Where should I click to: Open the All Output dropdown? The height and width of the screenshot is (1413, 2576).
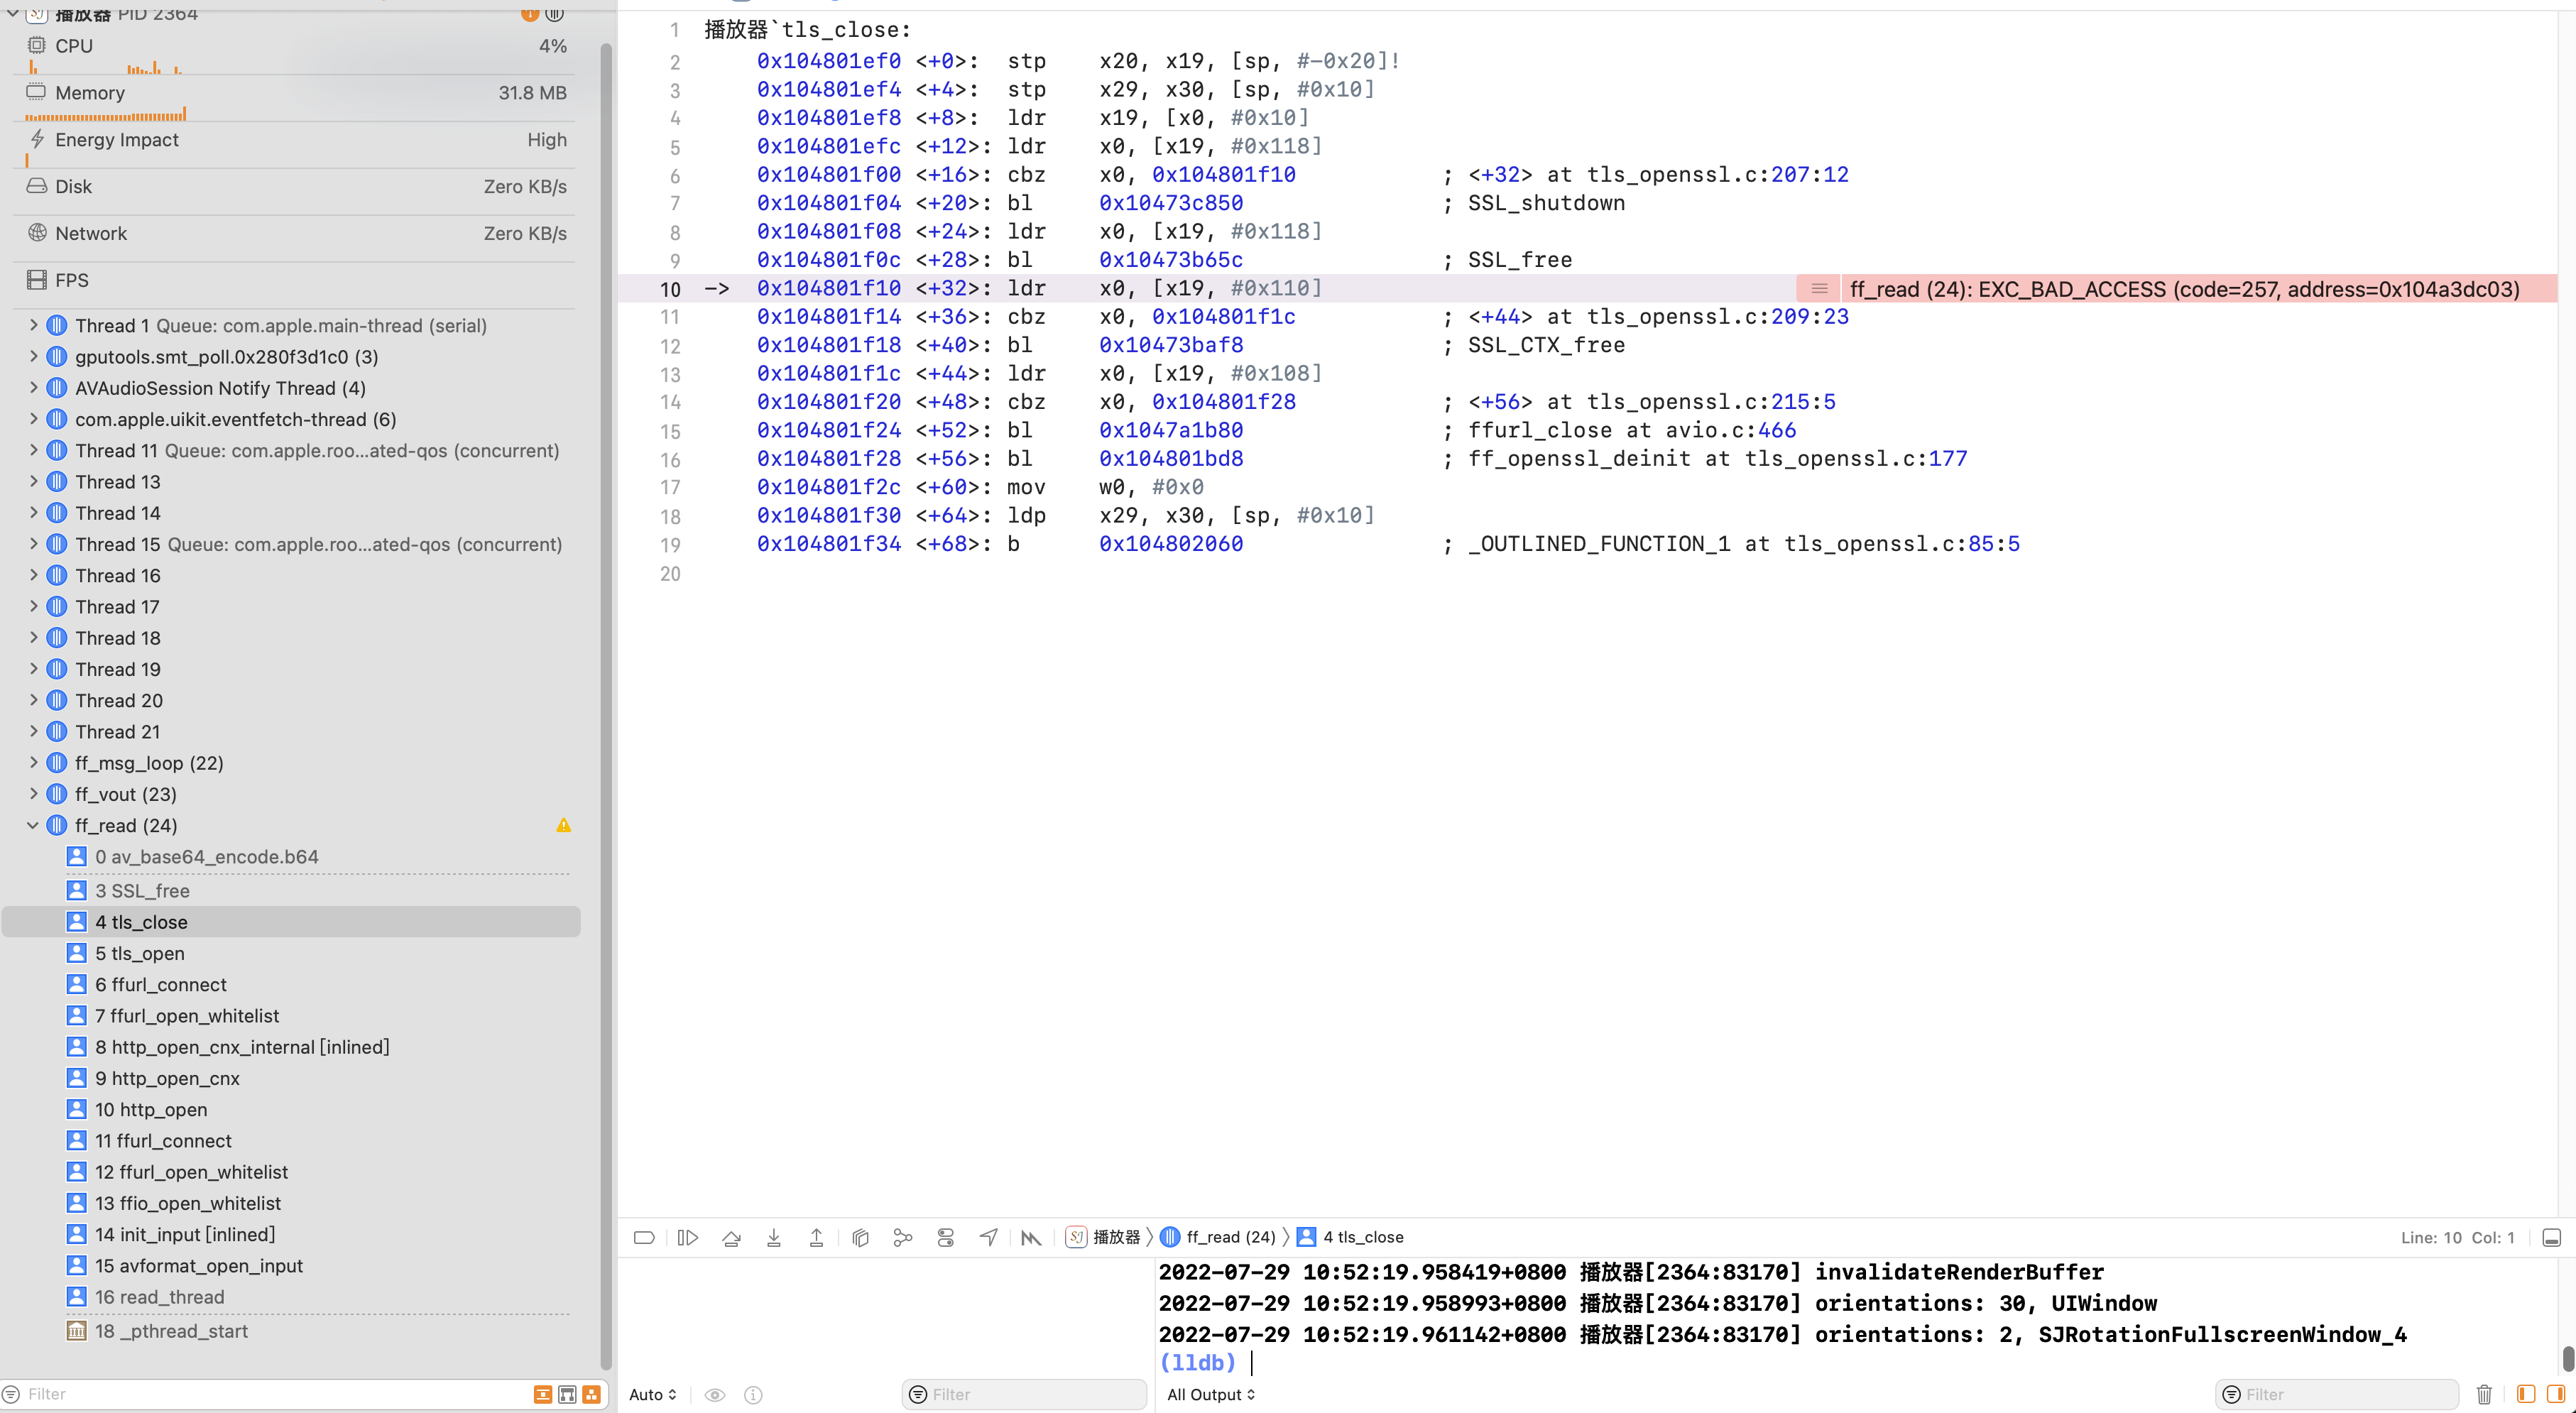[1211, 1394]
